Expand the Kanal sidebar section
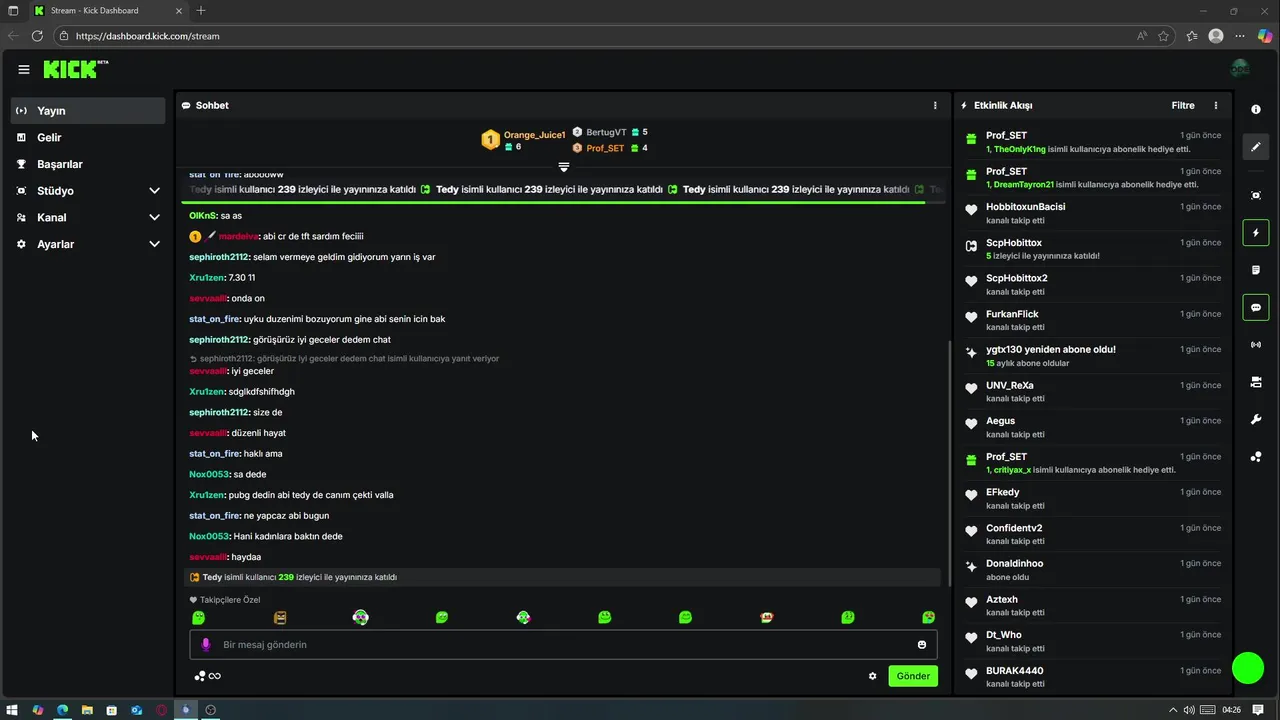 point(154,217)
